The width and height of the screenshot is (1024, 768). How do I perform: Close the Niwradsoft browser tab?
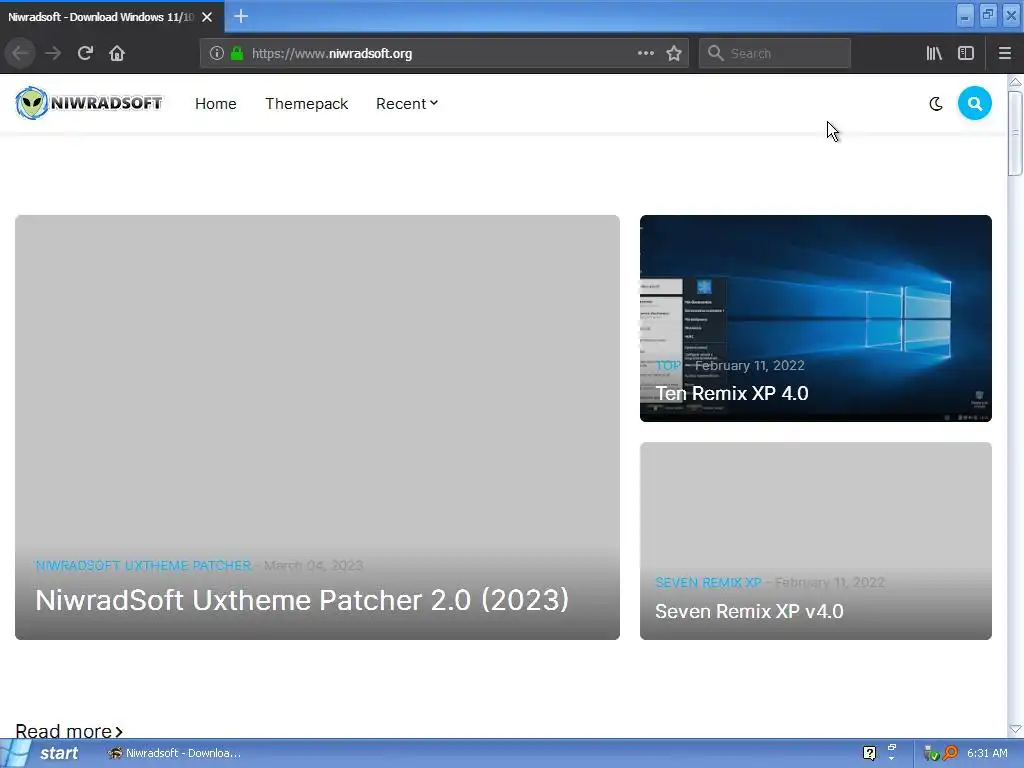(207, 17)
